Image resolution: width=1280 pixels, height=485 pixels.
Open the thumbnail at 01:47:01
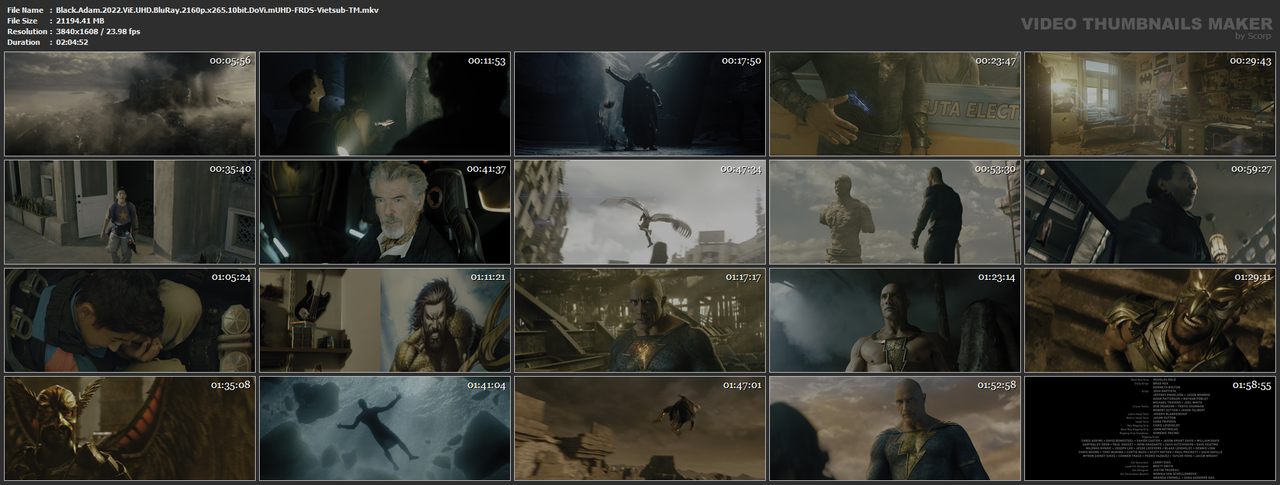point(639,427)
